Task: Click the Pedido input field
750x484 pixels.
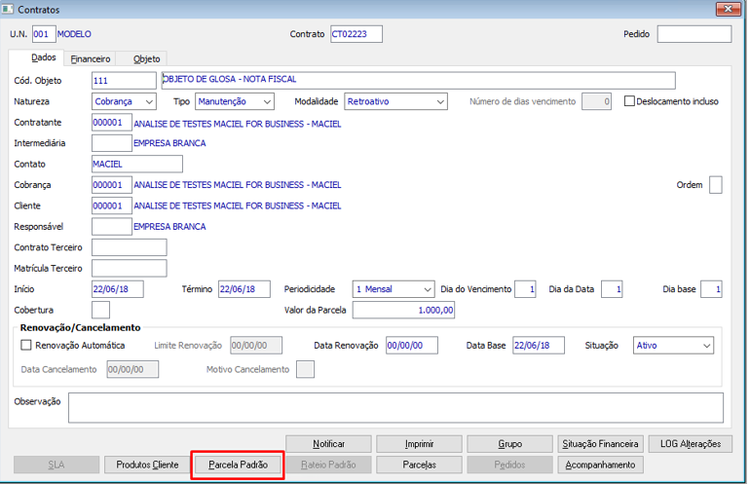Action: [694, 34]
